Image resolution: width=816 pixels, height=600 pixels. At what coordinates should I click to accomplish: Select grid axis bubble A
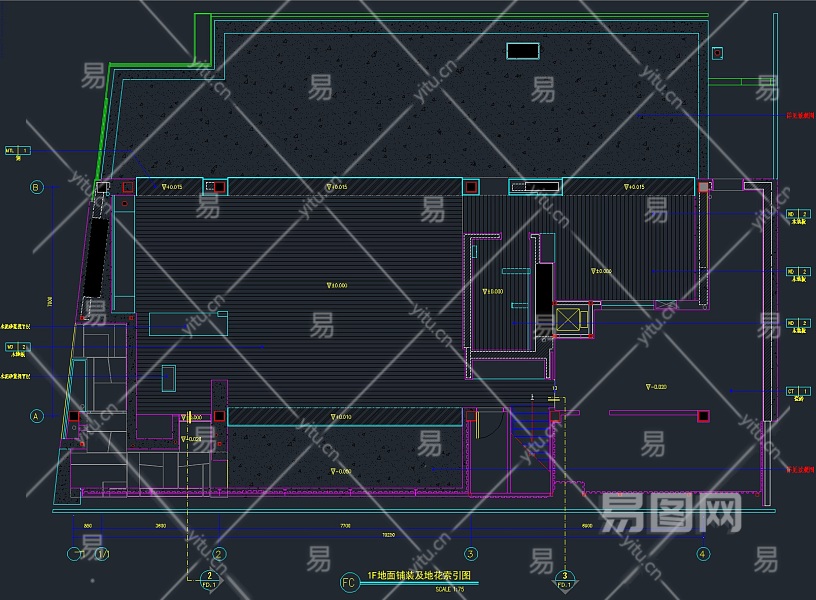(36, 416)
